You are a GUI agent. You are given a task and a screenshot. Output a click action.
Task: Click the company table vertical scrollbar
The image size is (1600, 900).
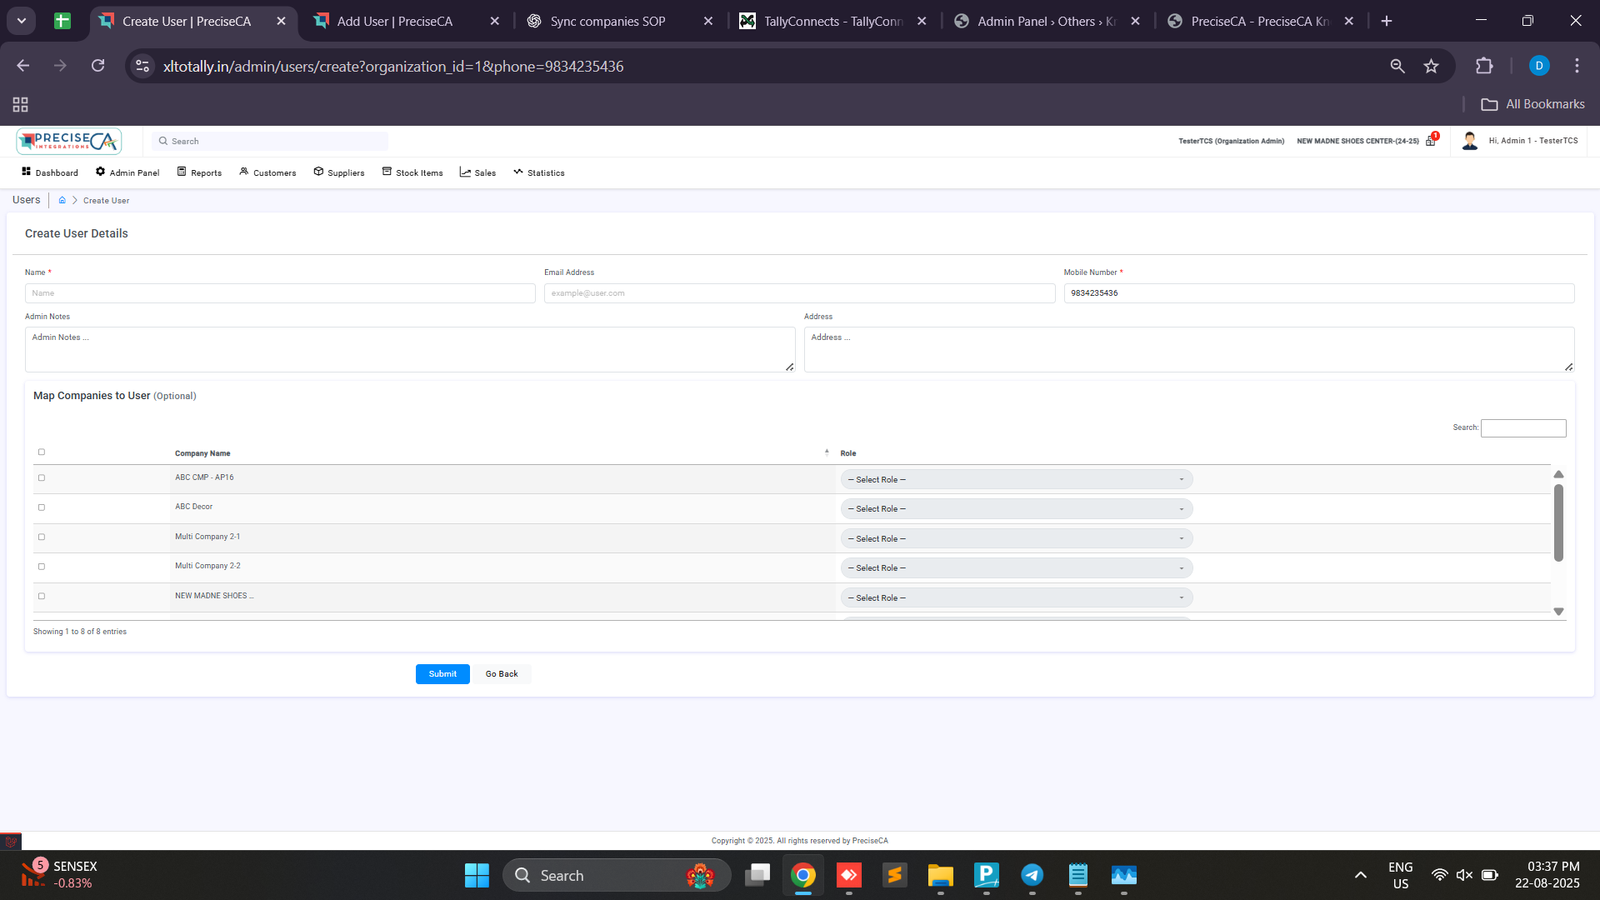pos(1558,523)
